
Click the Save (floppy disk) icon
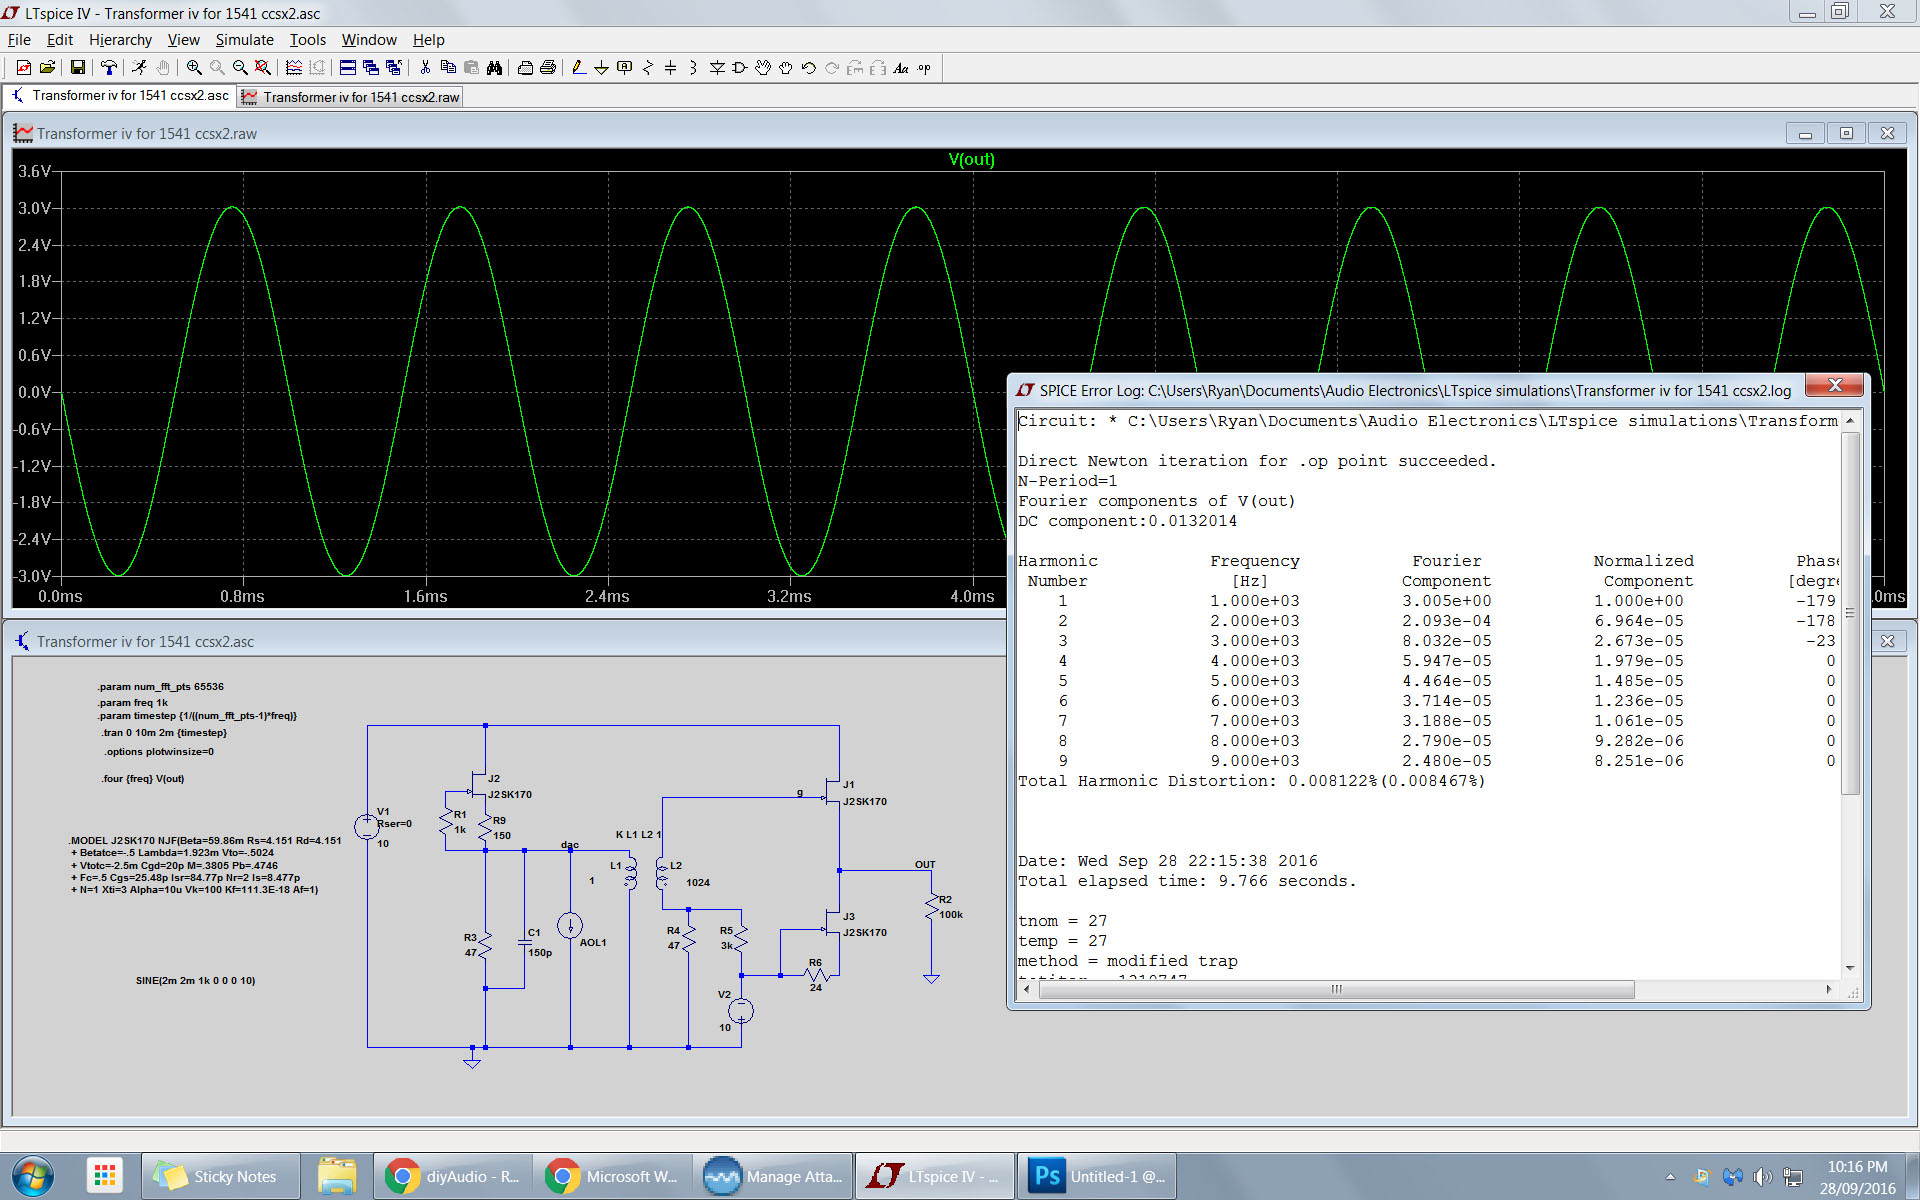click(77, 68)
